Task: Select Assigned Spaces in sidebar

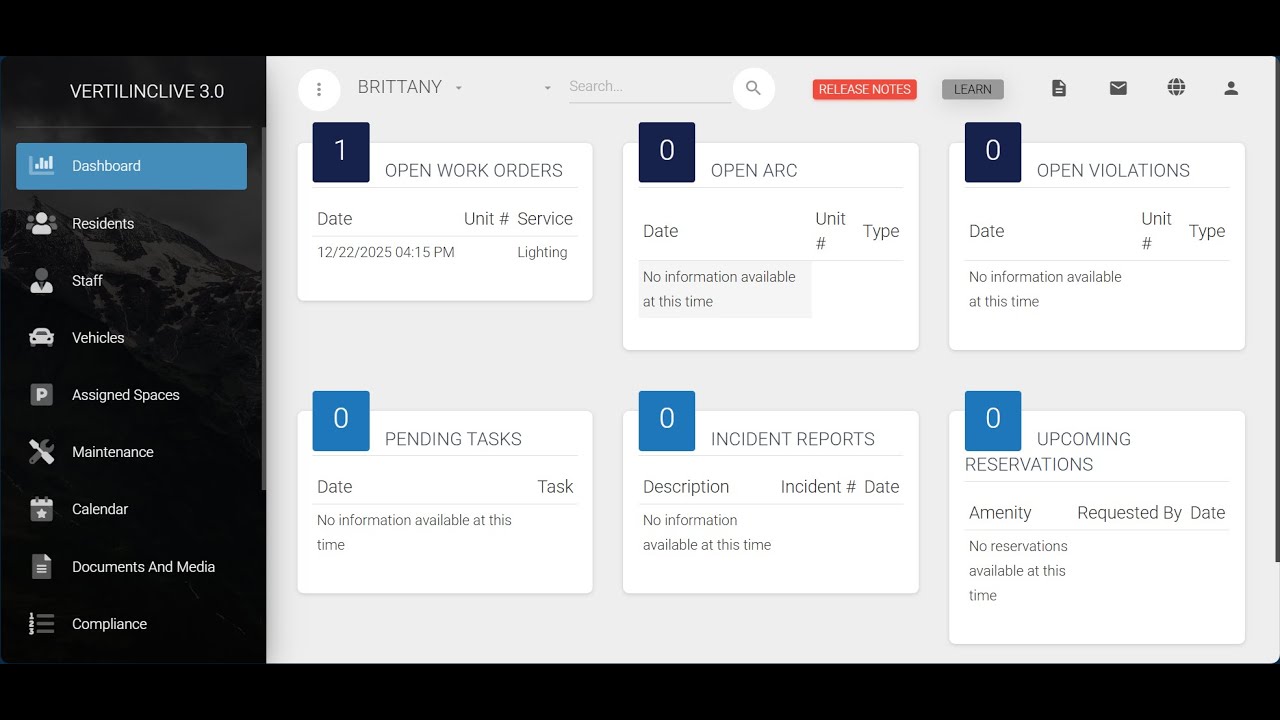Action: 131,395
